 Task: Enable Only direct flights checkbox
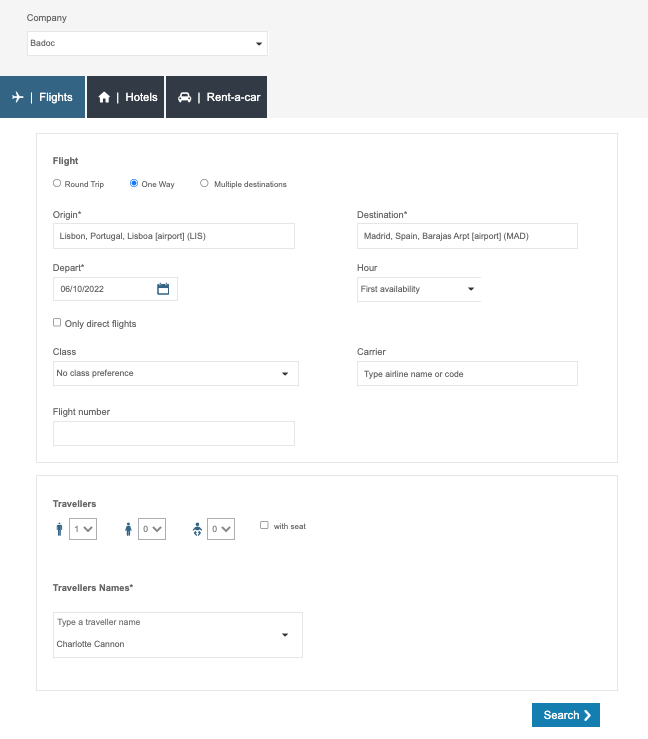tap(57, 323)
